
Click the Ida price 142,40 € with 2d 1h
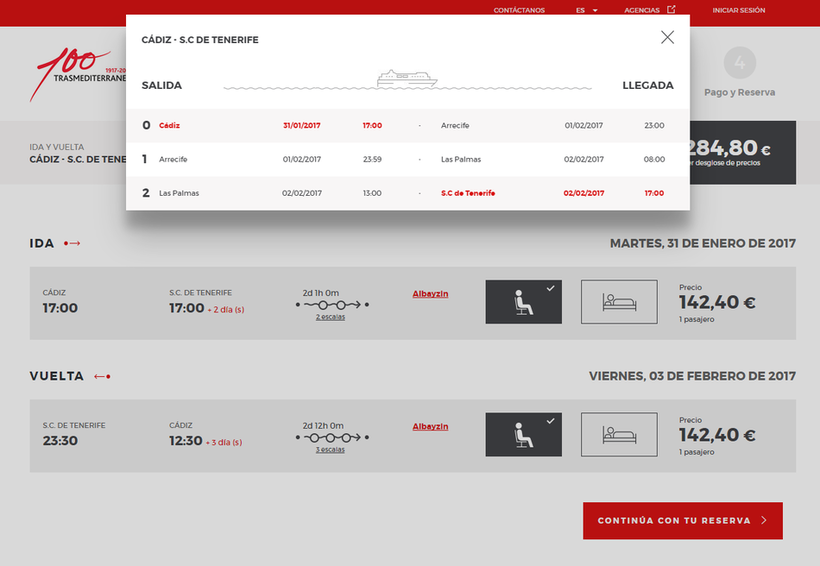717,302
